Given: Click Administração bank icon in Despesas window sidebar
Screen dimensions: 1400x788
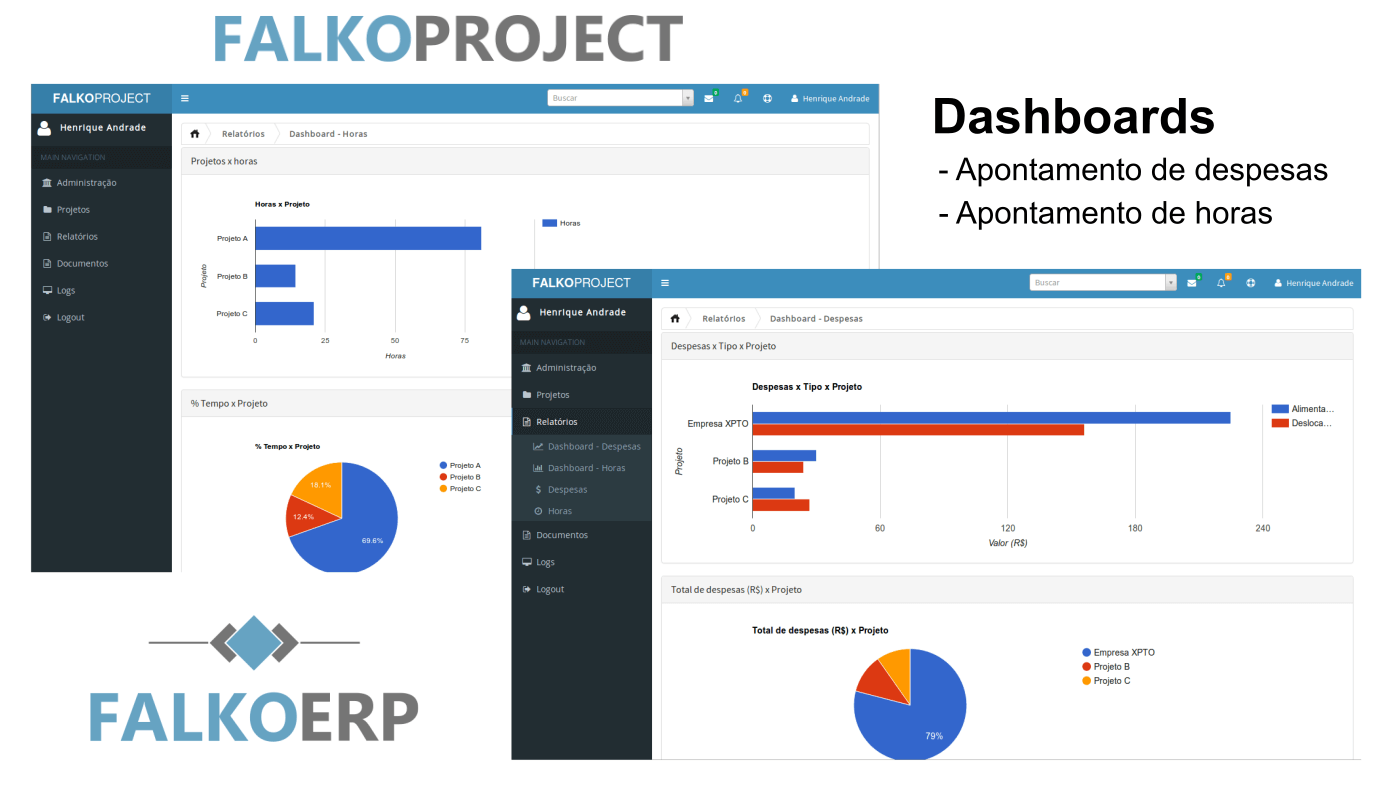Looking at the screenshot, I should click(x=527, y=368).
